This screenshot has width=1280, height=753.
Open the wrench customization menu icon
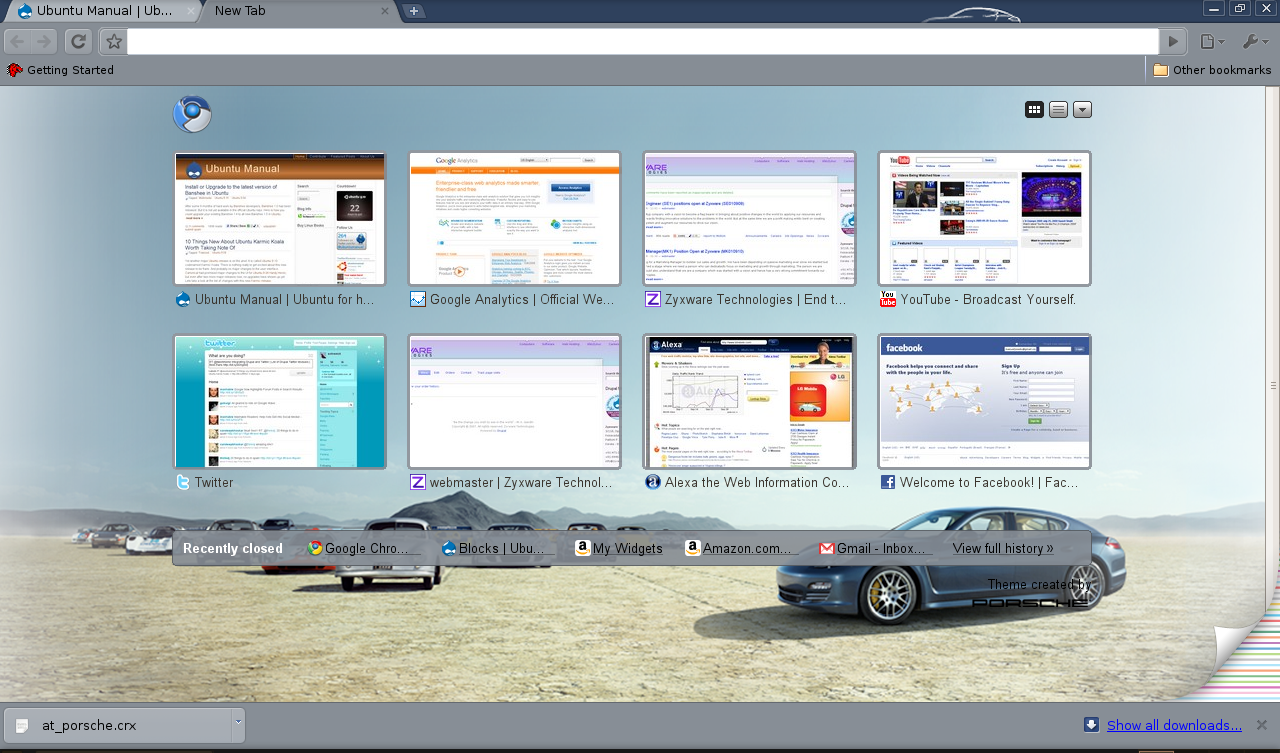1253,41
